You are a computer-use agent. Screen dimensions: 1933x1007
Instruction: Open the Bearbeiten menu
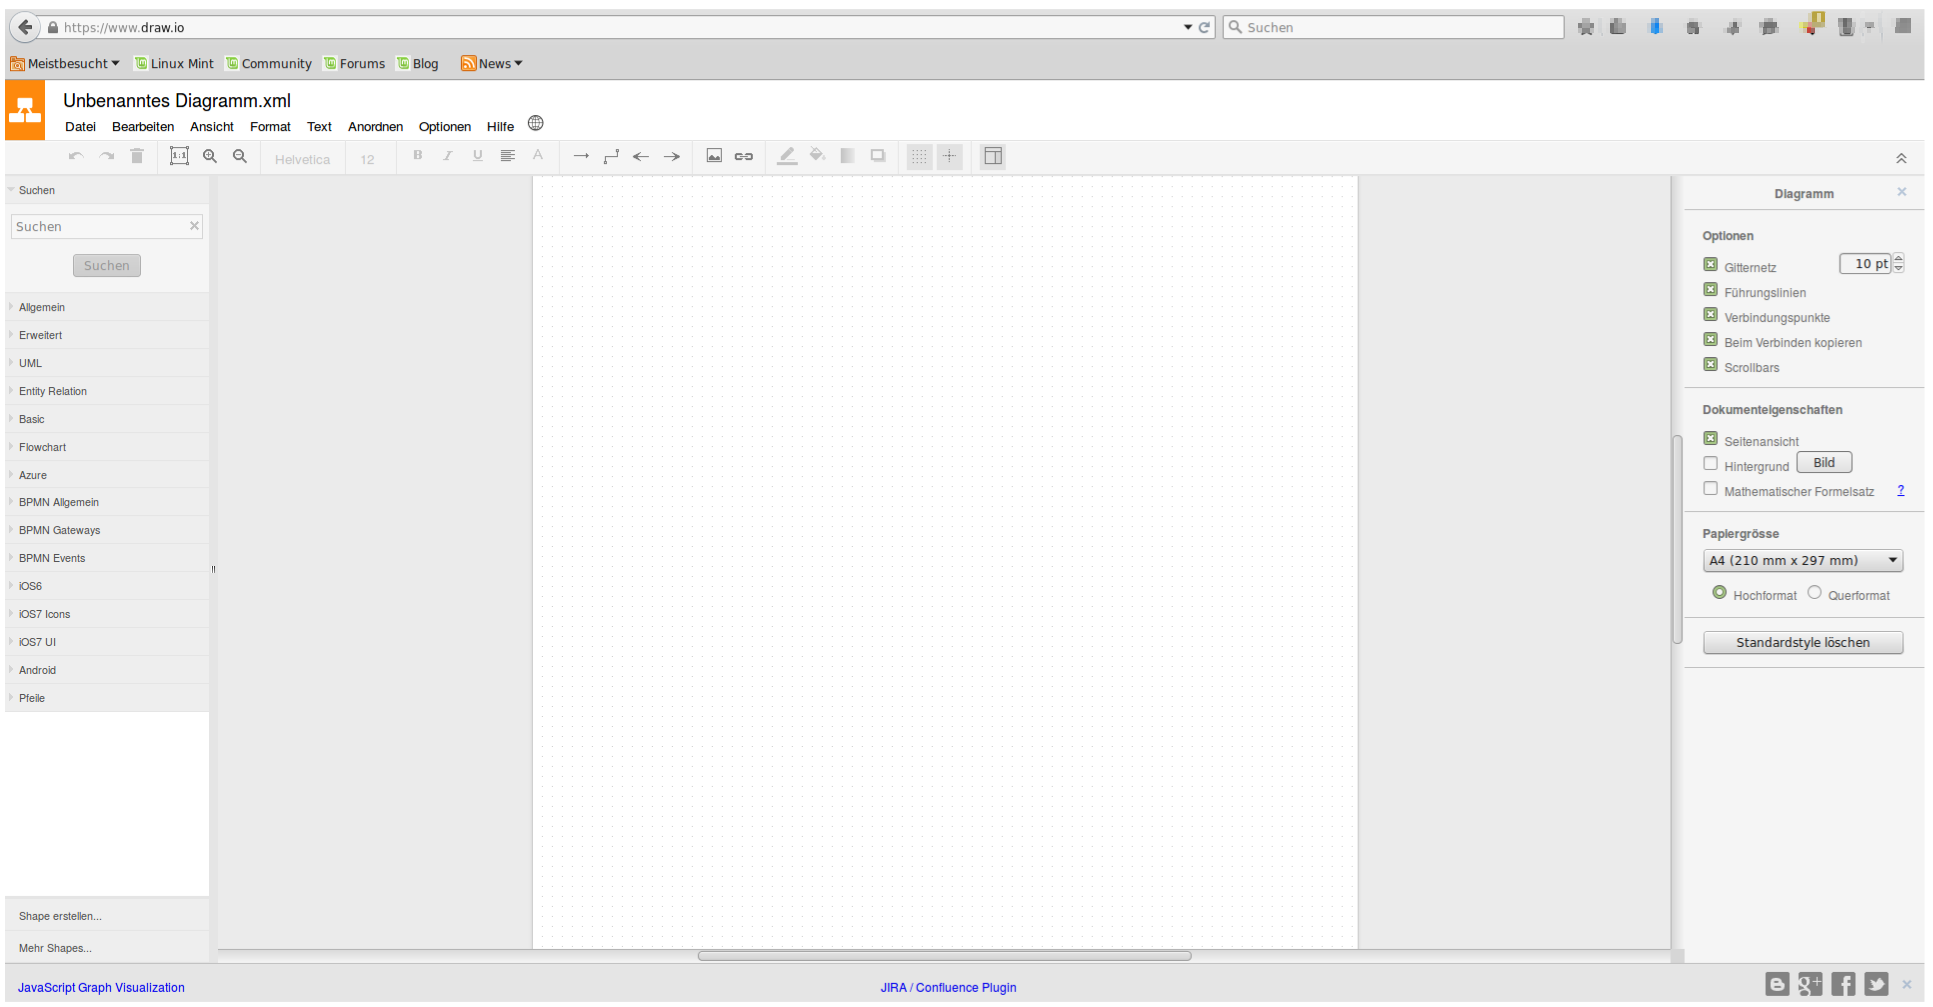[143, 127]
